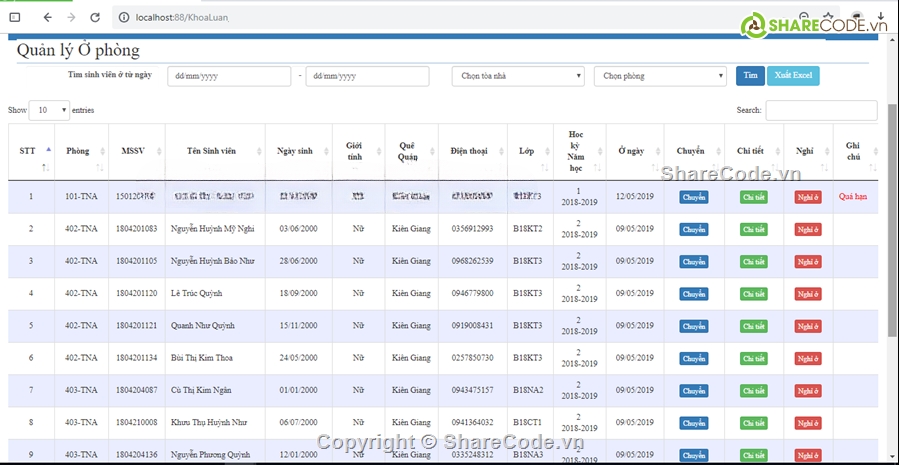The height and width of the screenshot is (465, 899).
Task: Click MSSV 1804204087 cell
Action: pos(136,390)
